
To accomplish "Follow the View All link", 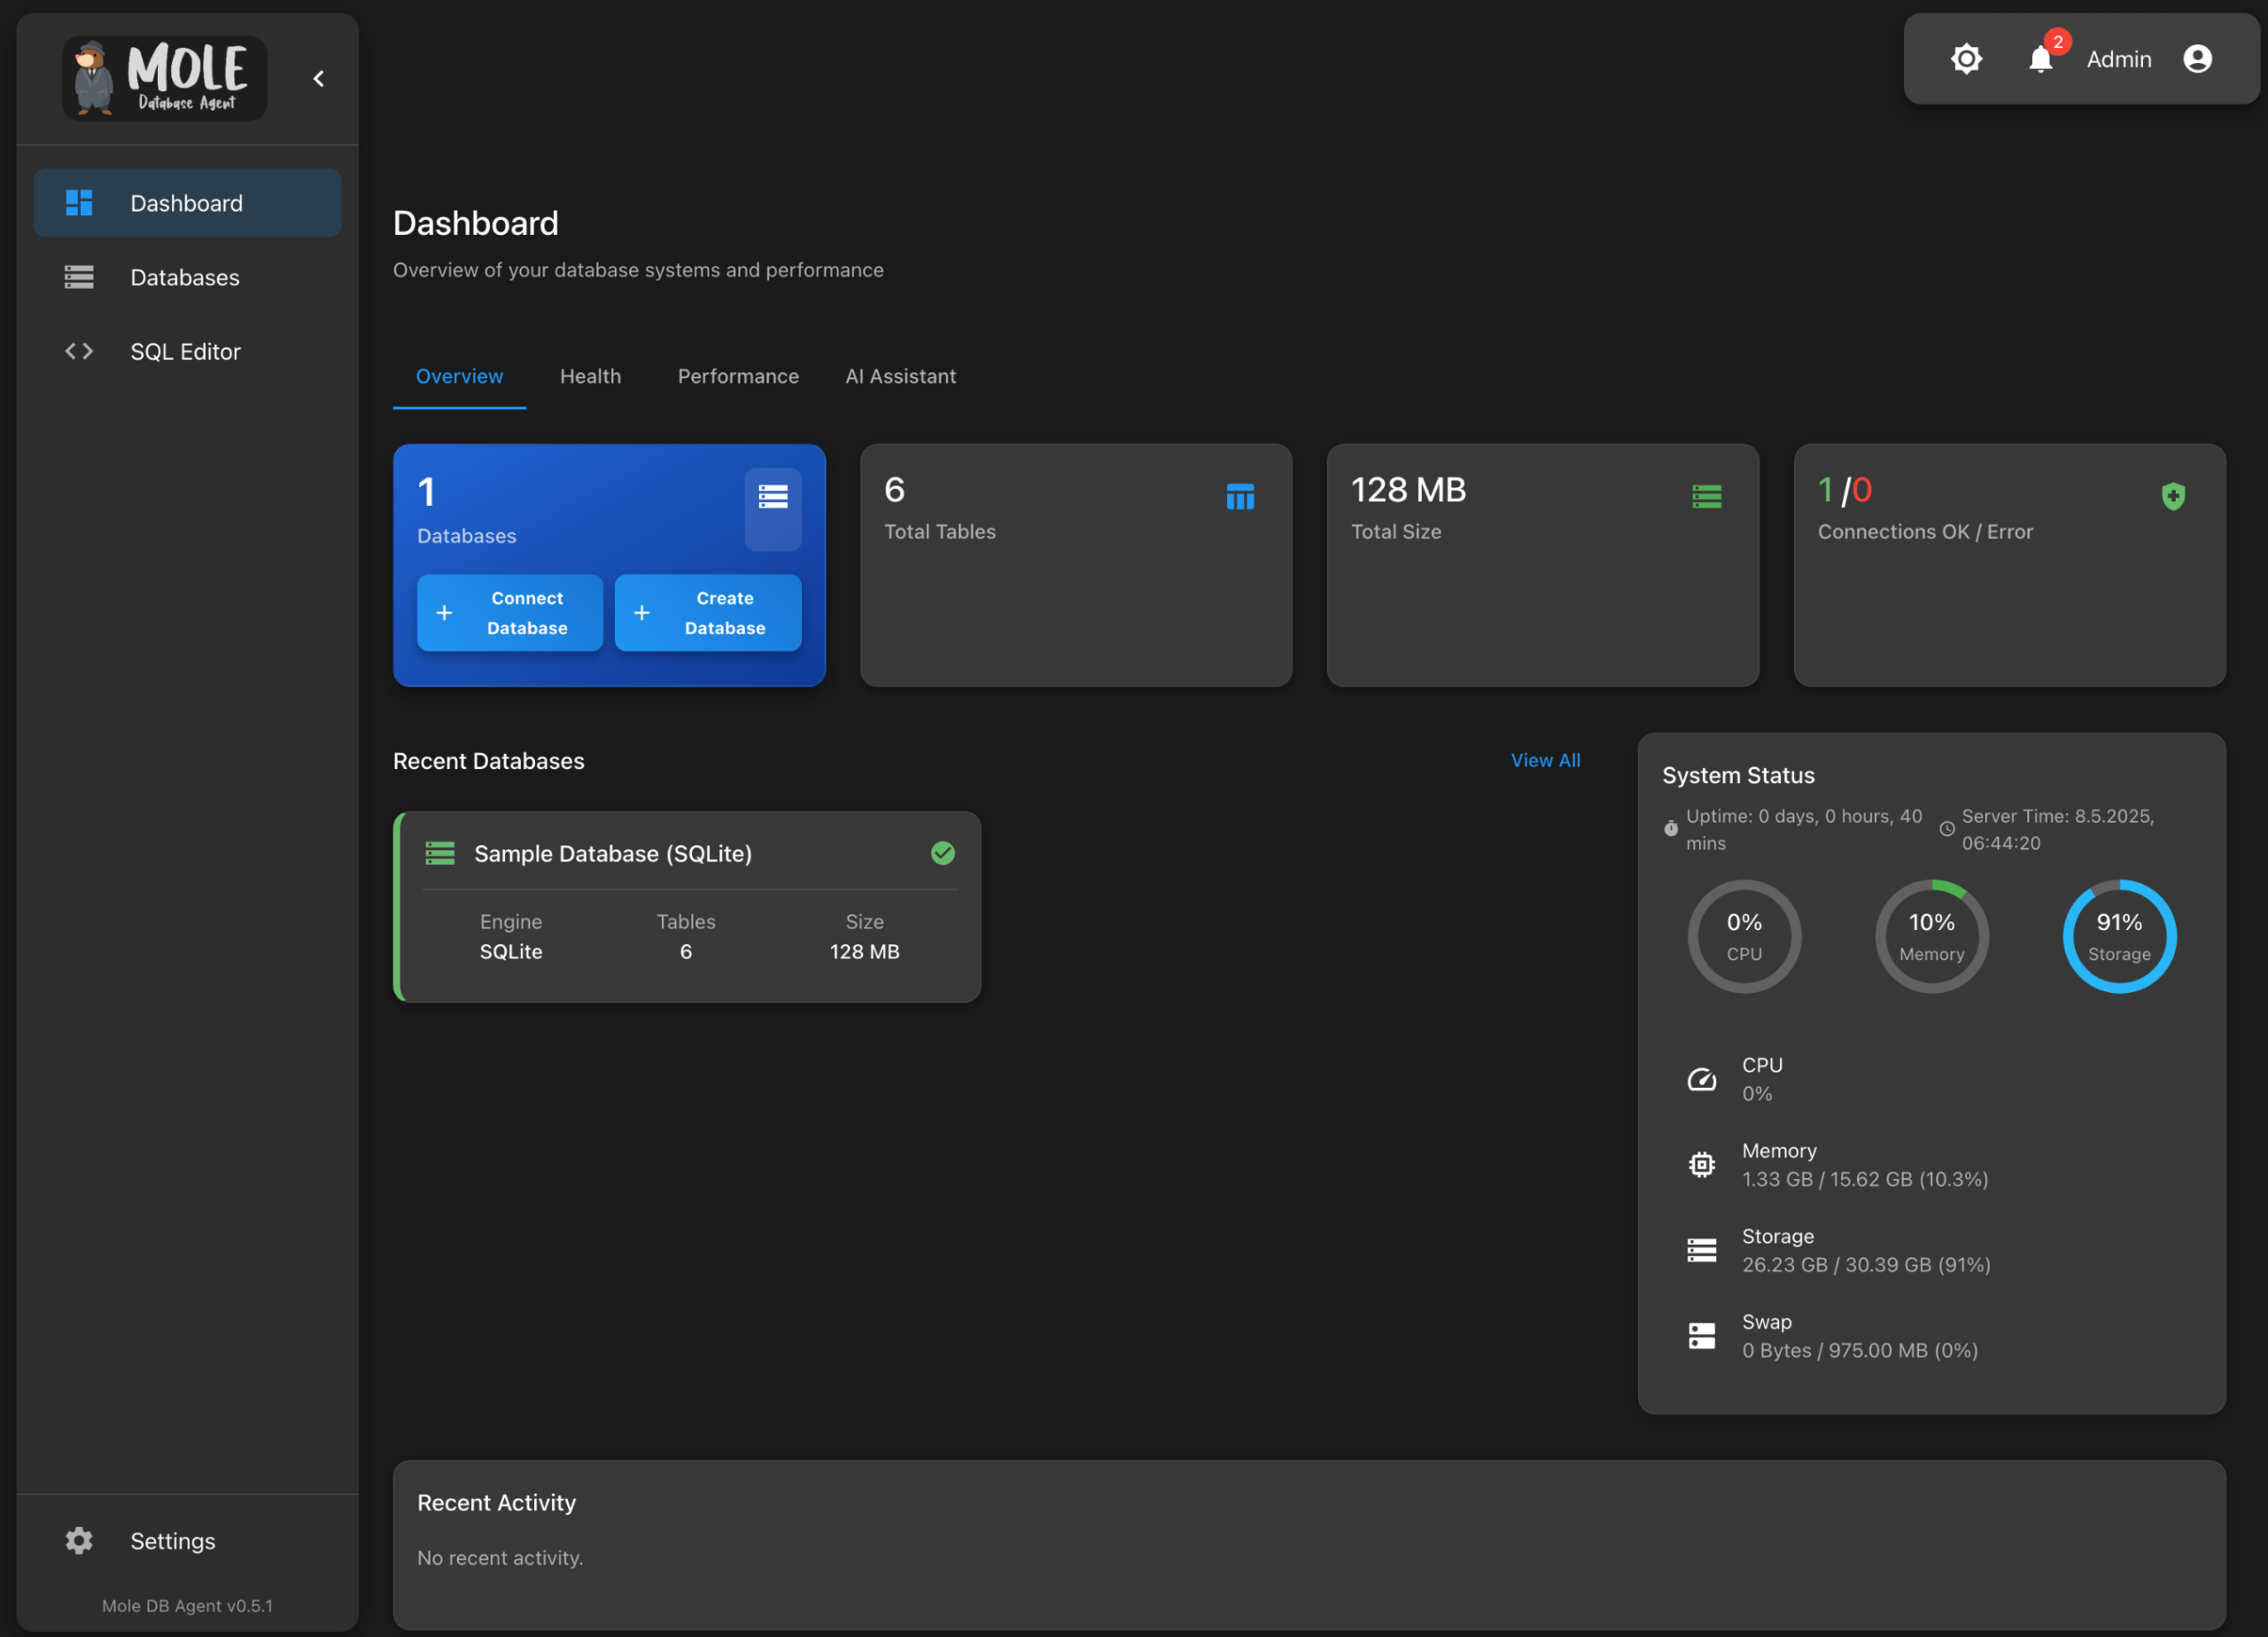I will point(1545,760).
